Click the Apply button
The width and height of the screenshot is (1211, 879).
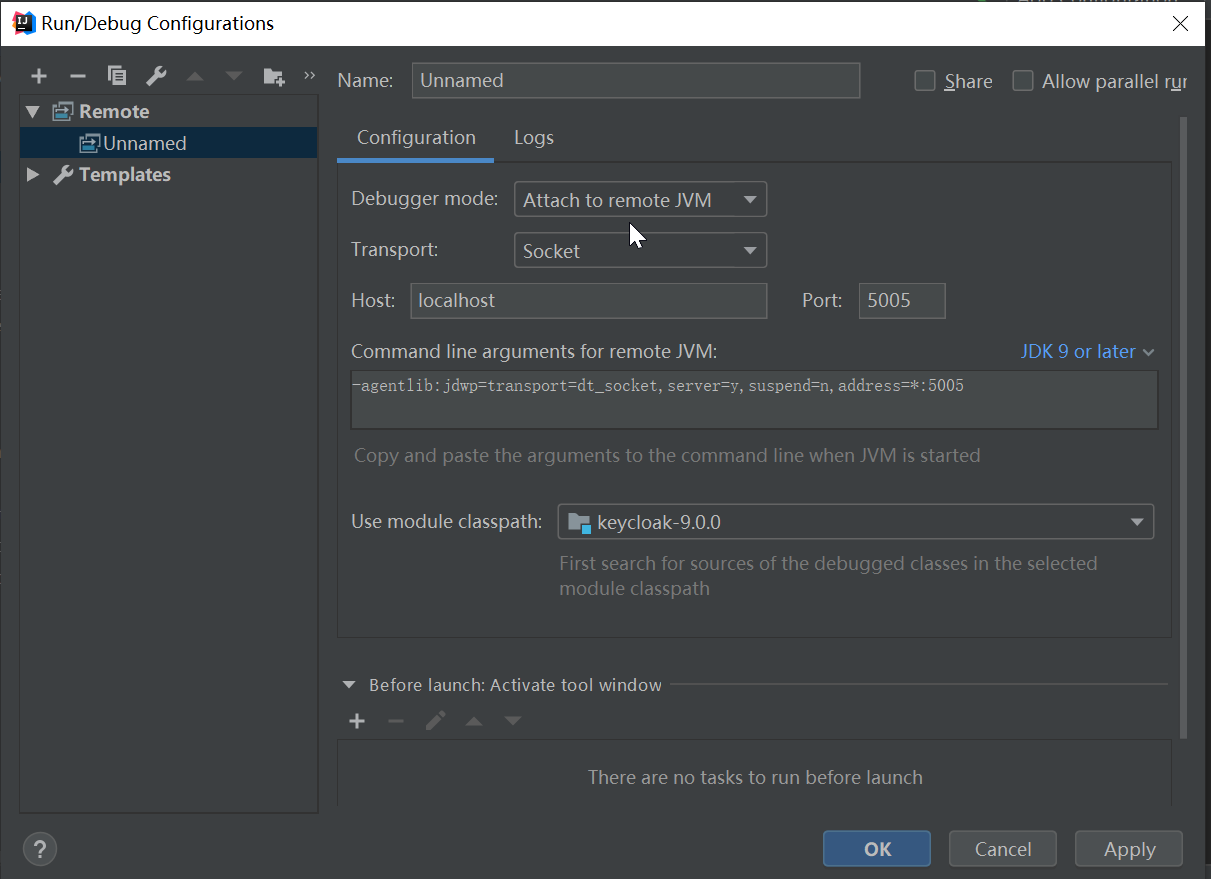coord(1129,849)
